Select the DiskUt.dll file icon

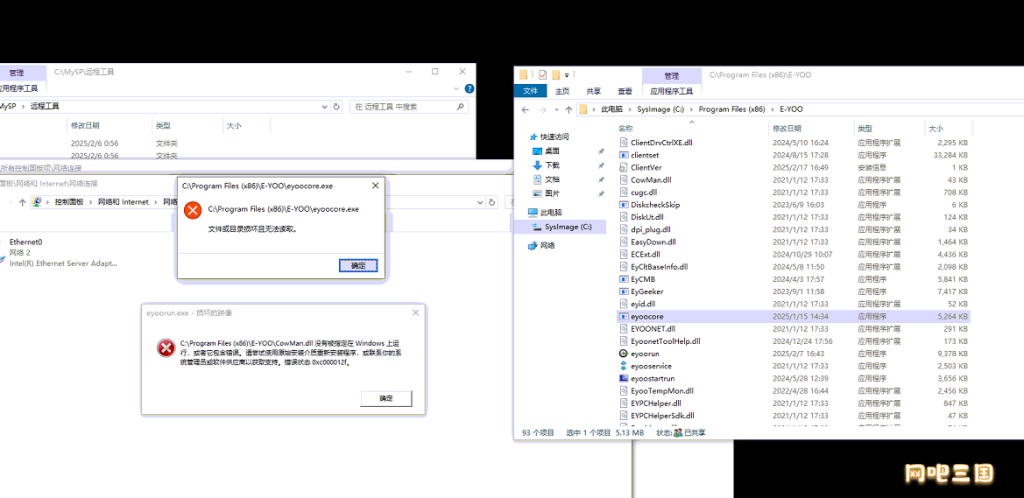[x=623, y=217]
